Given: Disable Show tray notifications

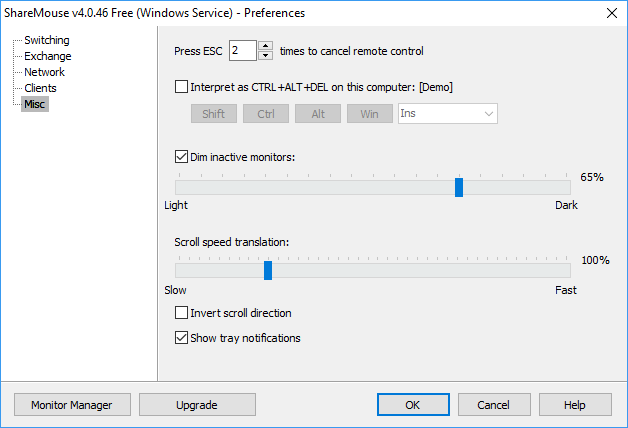Looking at the screenshot, I should 181,338.
